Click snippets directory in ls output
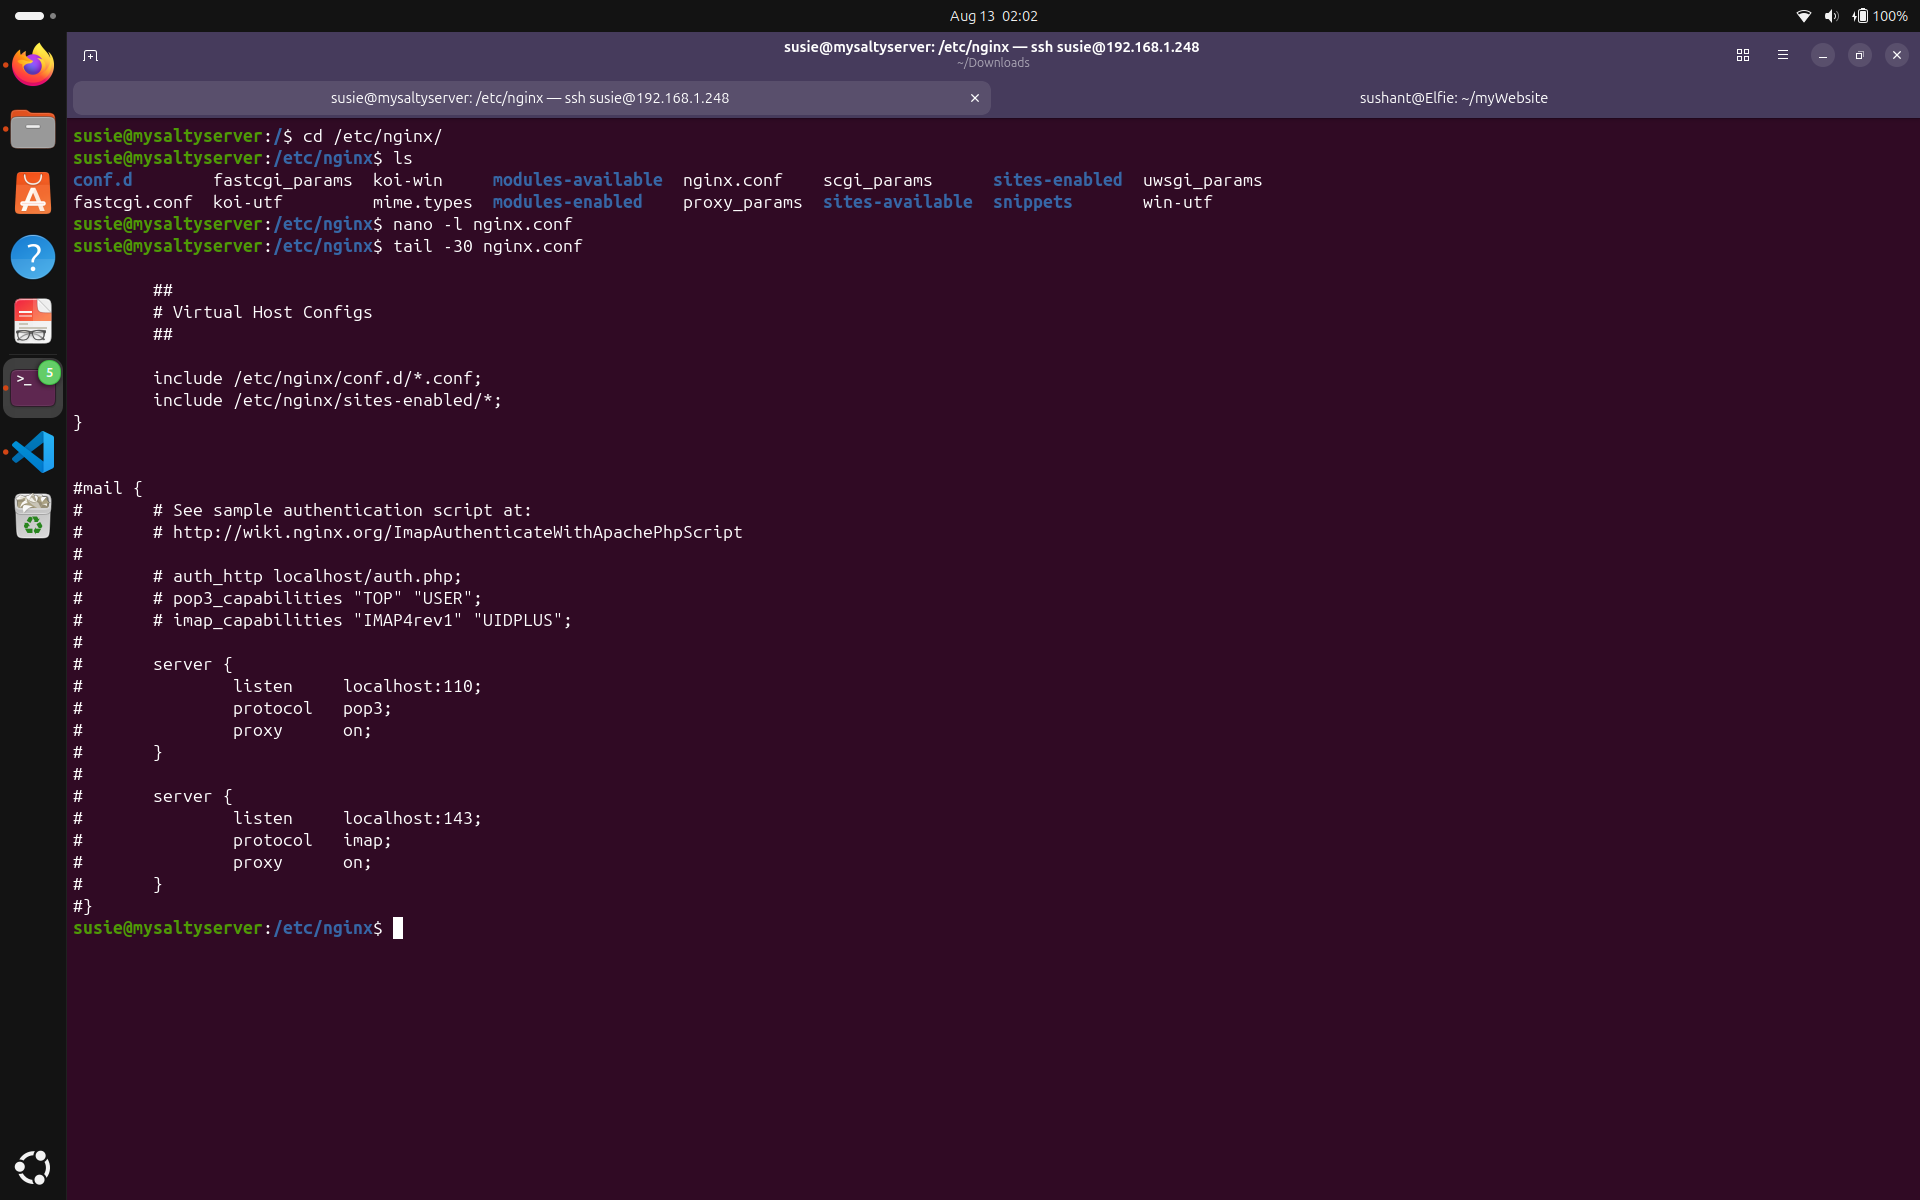1920x1200 pixels. click(1032, 202)
